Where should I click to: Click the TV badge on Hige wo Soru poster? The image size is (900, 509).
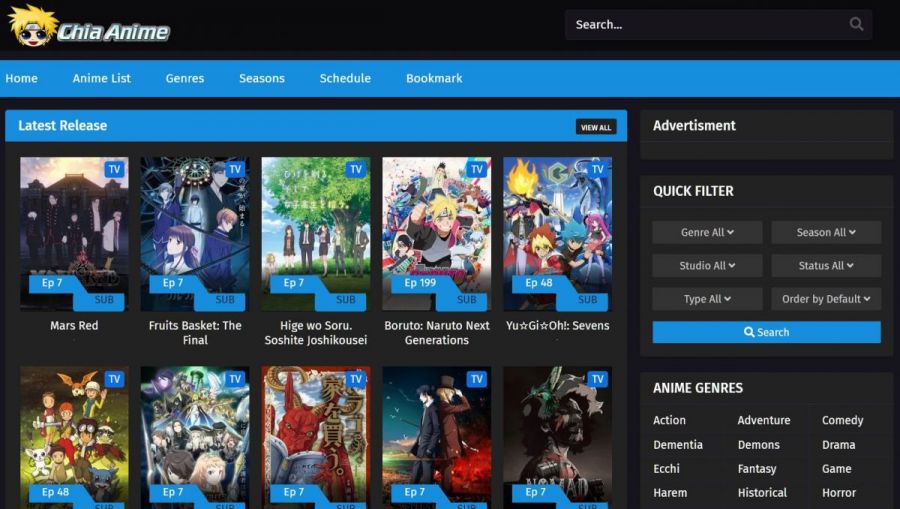(356, 169)
